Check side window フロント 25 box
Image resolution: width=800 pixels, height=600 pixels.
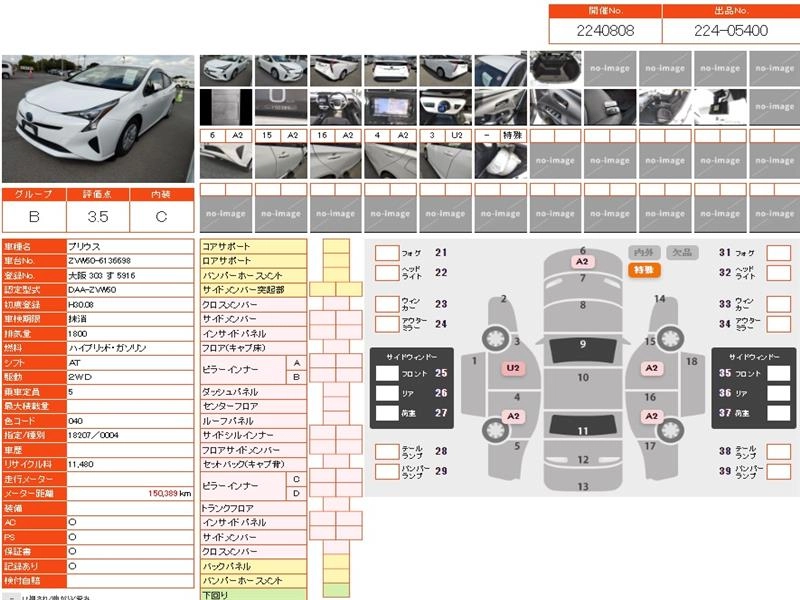tap(387, 373)
